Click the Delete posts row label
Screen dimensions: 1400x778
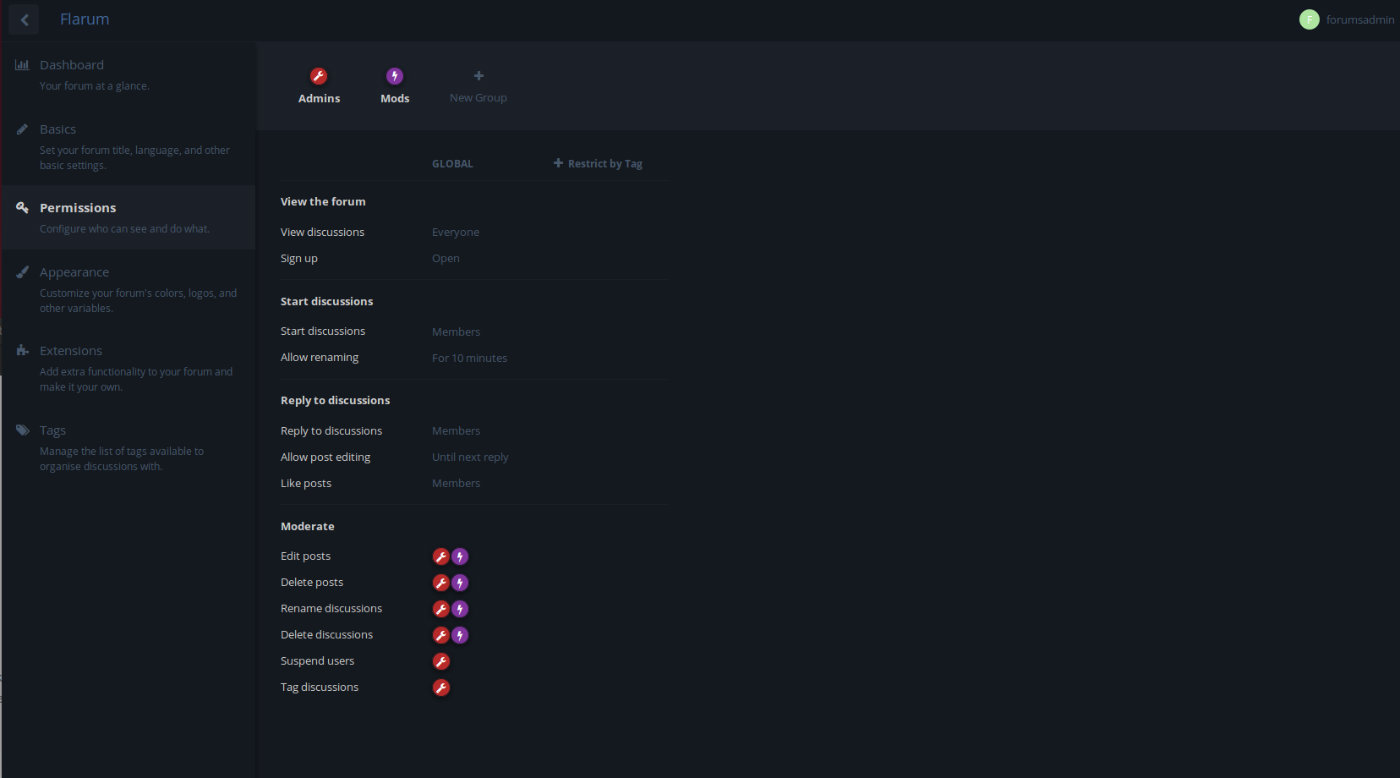pyautogui.click(x=312, y=582)
